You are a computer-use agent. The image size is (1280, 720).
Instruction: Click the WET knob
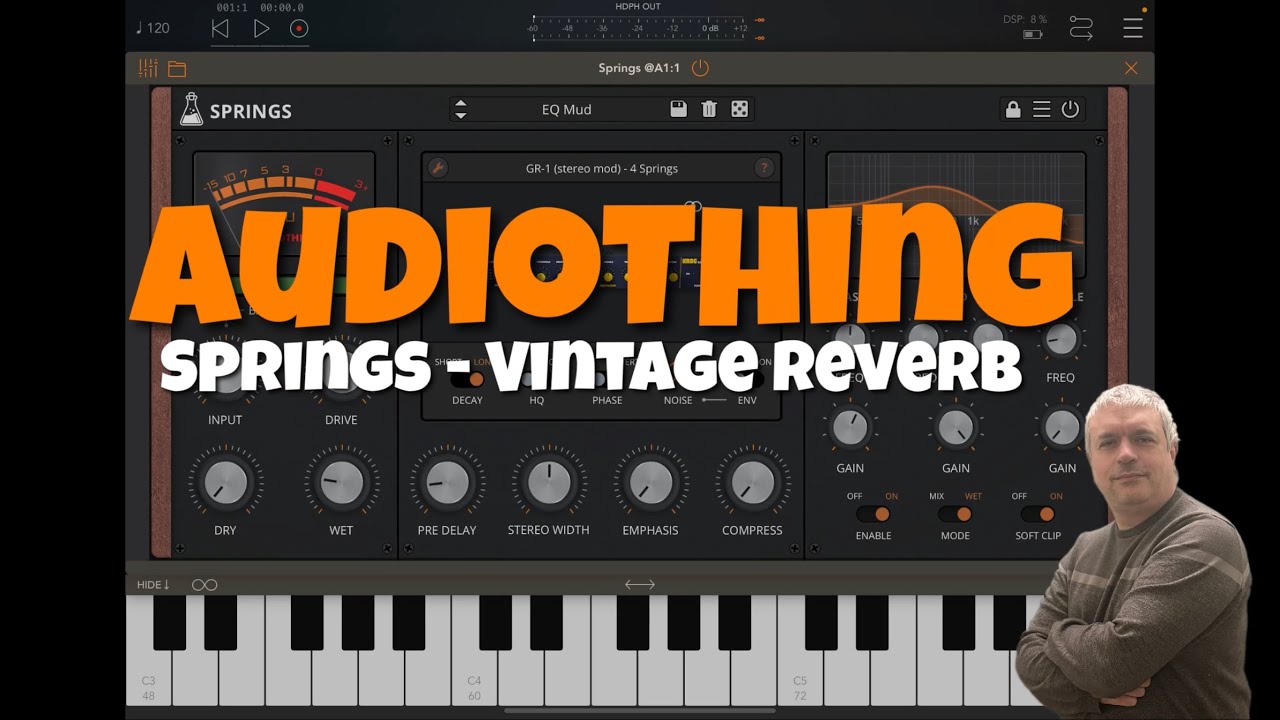click(341, 483)
